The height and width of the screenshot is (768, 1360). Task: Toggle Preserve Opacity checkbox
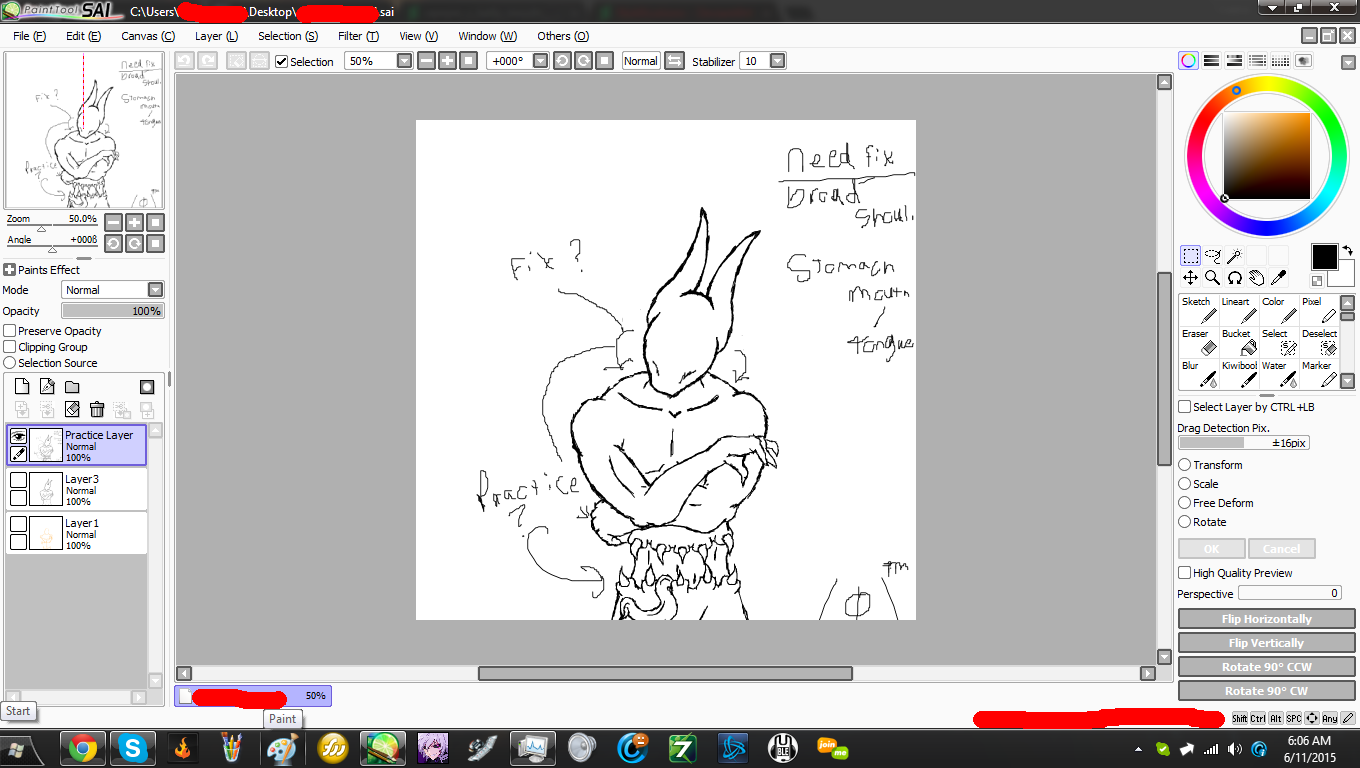pos(10,331)
